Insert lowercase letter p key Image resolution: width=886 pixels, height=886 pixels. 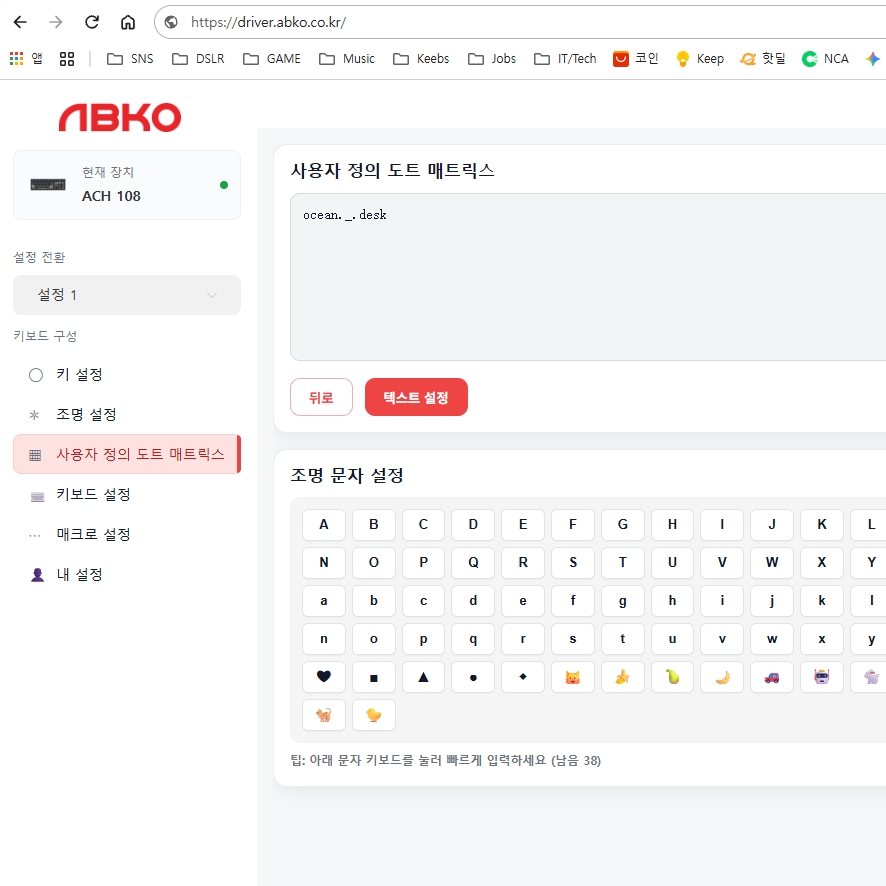423,639
